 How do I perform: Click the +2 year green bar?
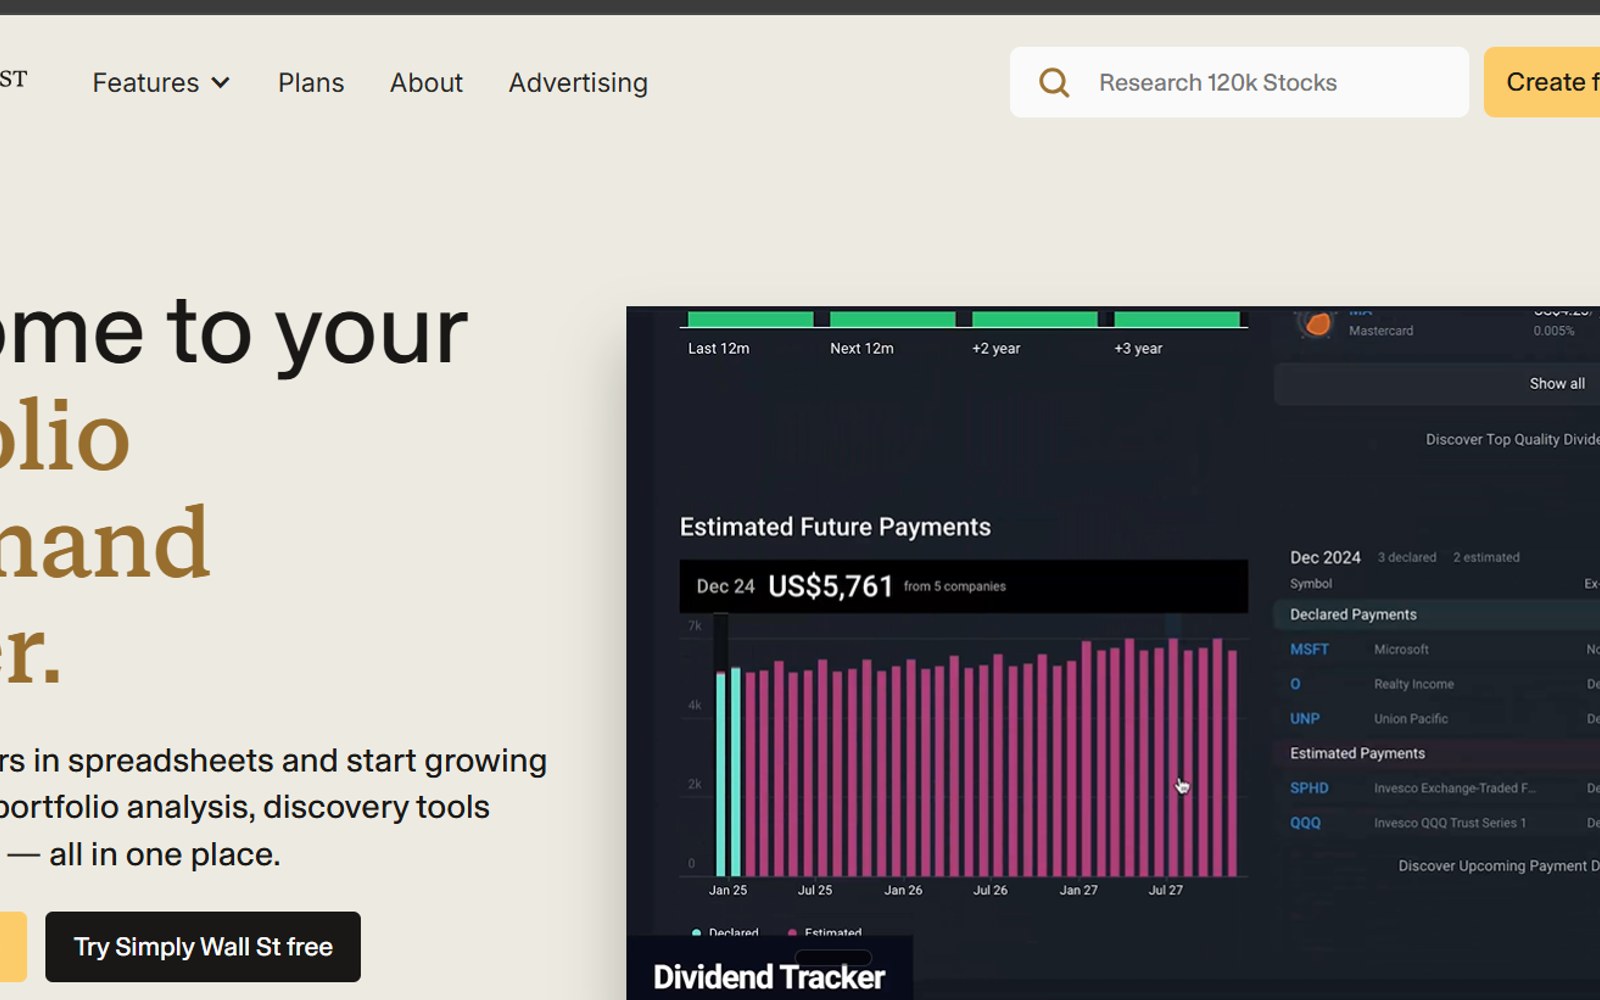1035,319
